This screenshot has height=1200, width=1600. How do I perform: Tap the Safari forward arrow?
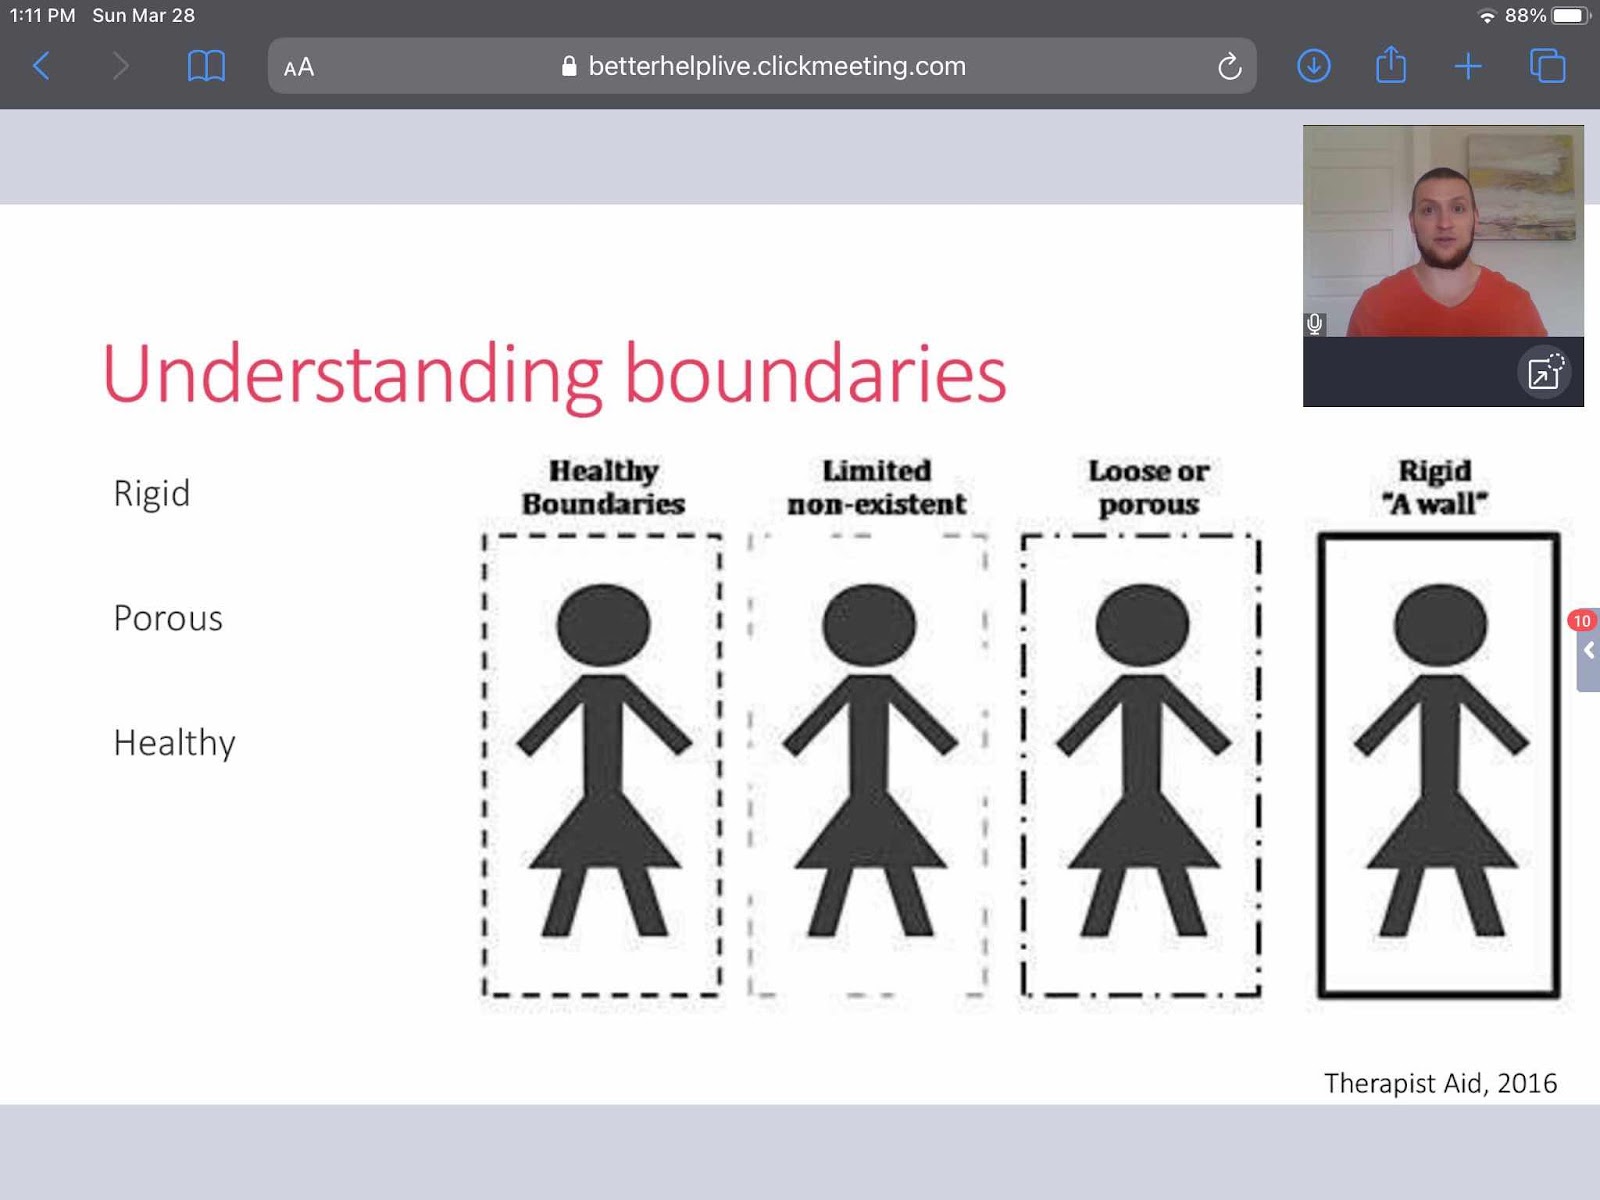120,66
